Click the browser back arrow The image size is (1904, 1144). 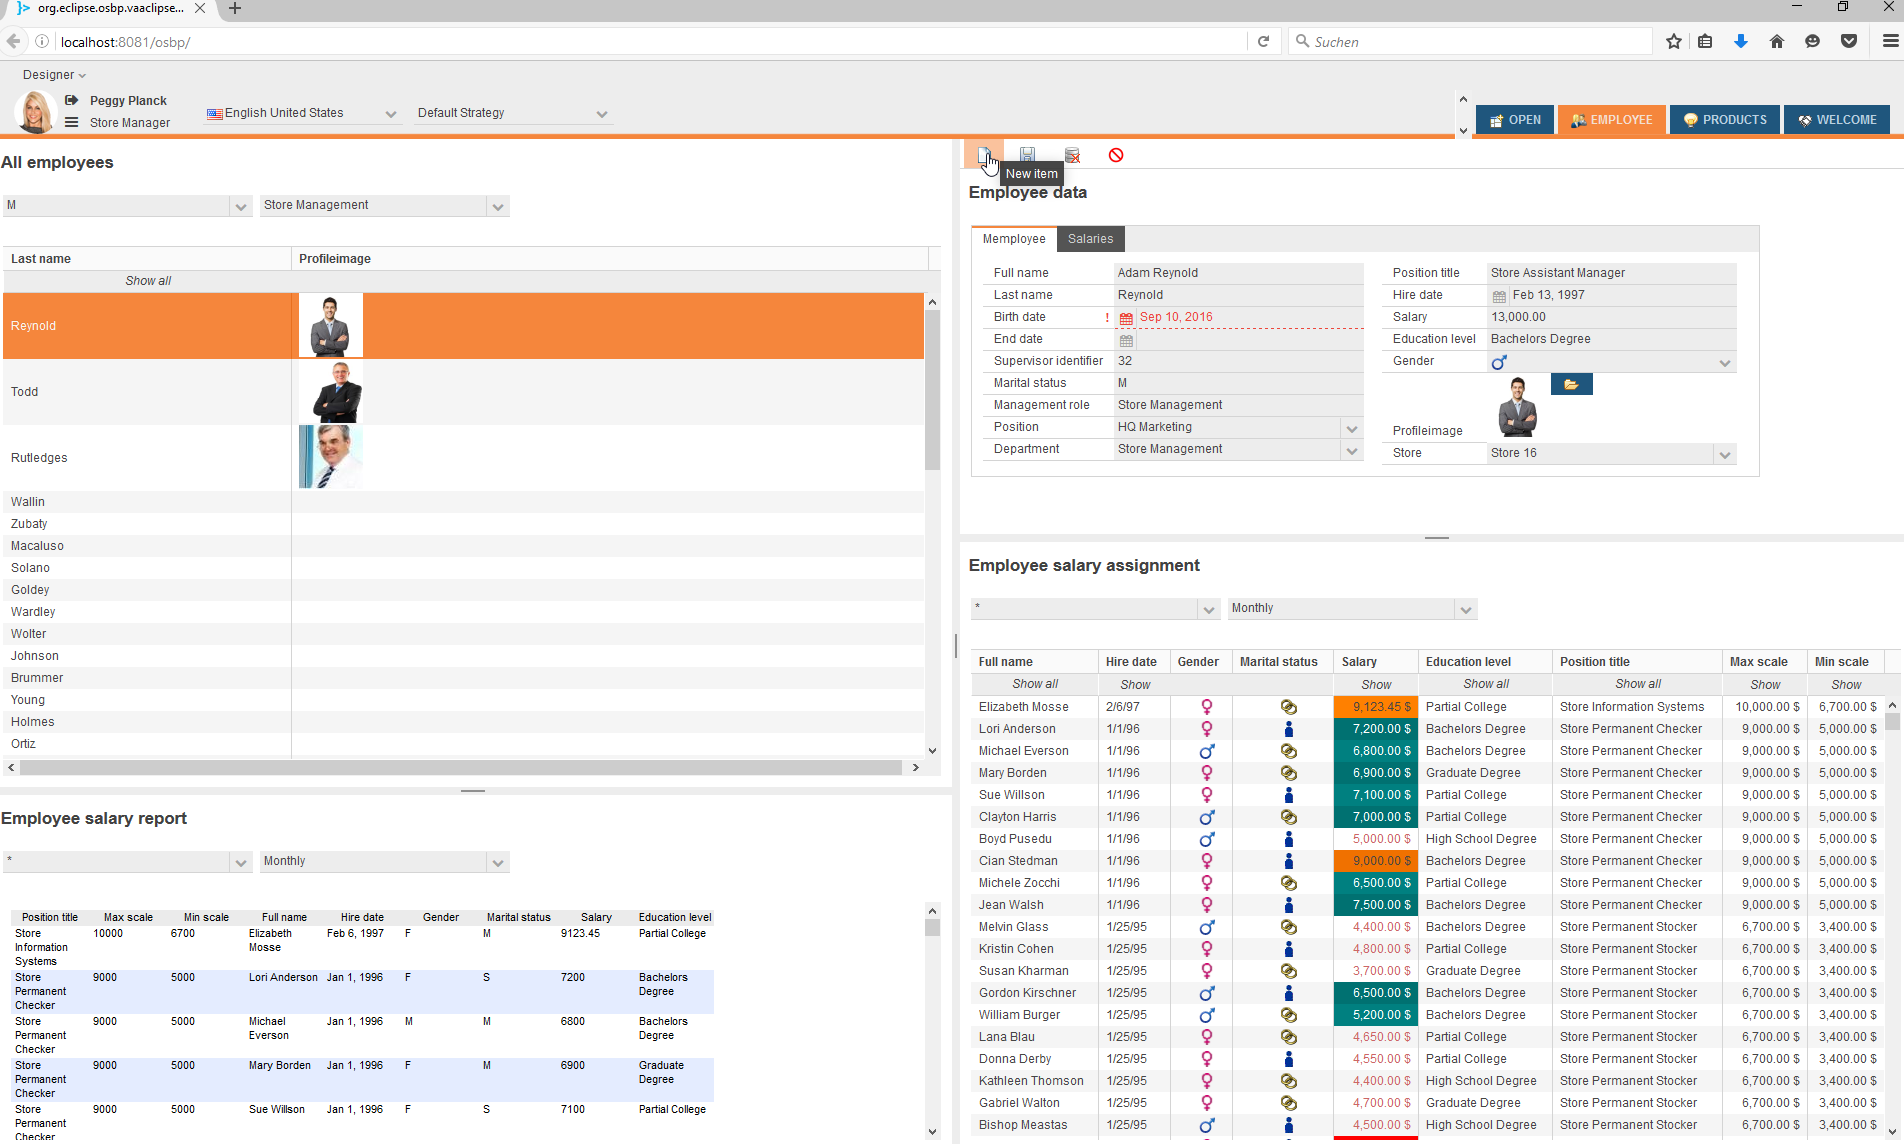[14, 42]
